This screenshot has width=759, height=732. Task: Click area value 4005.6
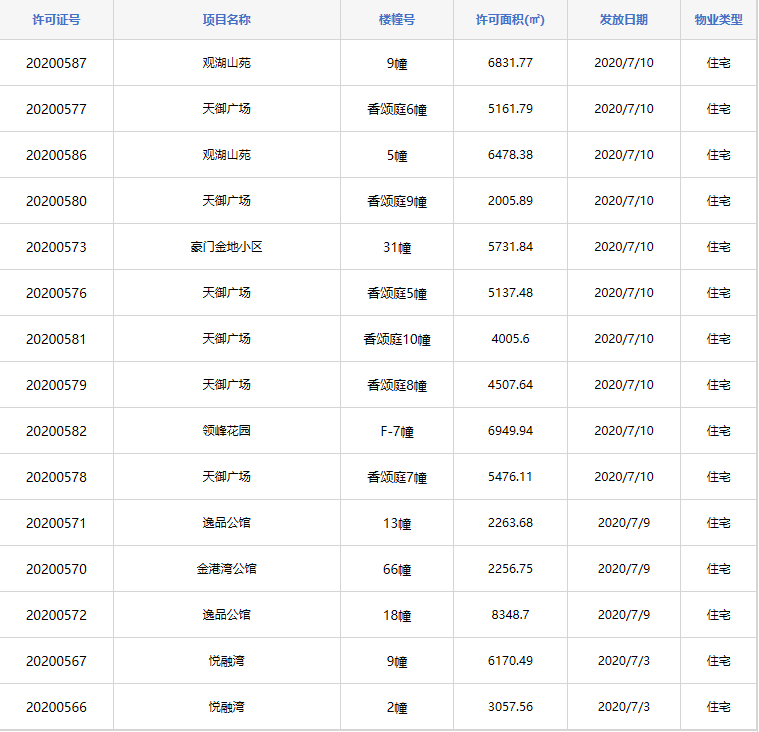pyautogui.click(x=510, y=339)
